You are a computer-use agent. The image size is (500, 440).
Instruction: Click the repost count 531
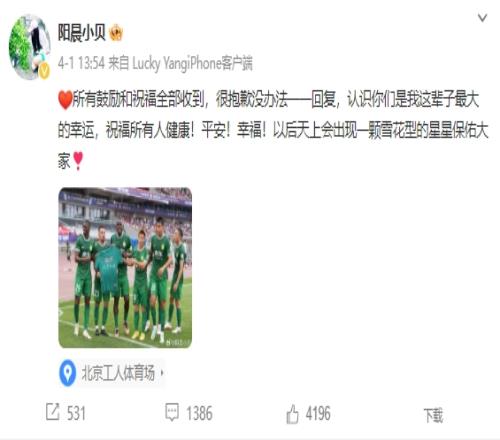(x=76, y=413)
